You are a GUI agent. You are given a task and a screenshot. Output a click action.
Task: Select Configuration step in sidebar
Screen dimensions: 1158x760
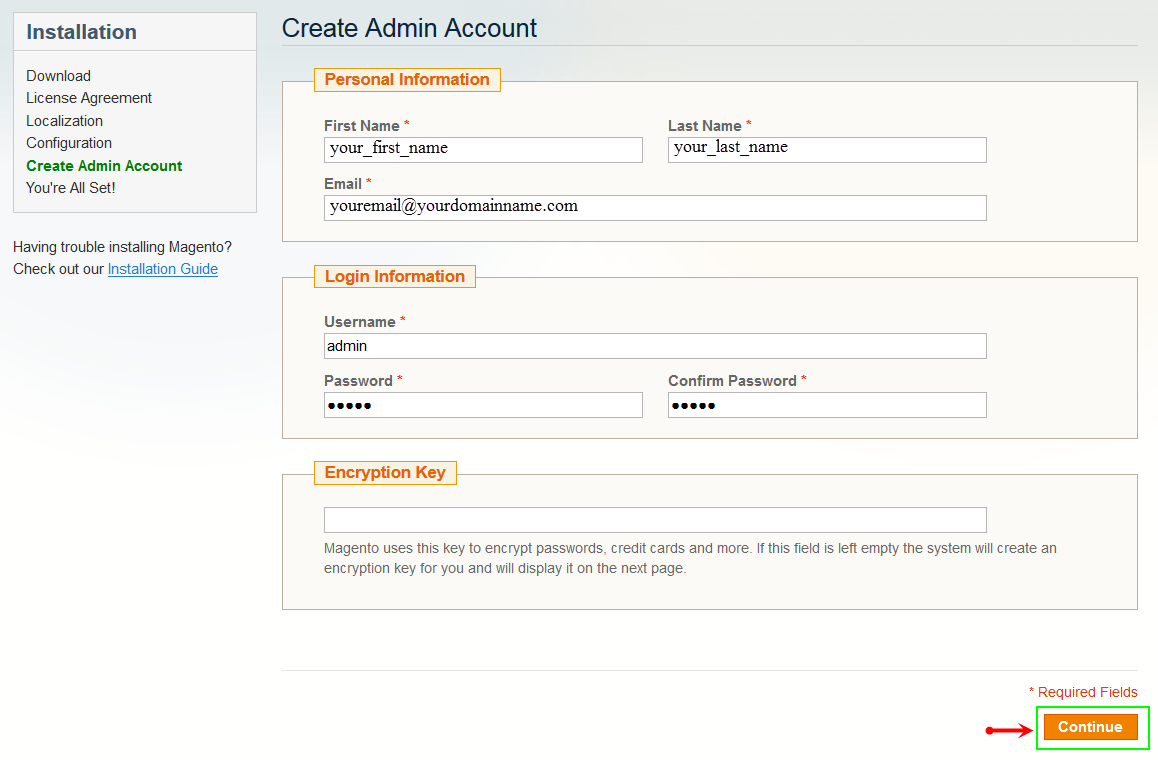point(69,143)
